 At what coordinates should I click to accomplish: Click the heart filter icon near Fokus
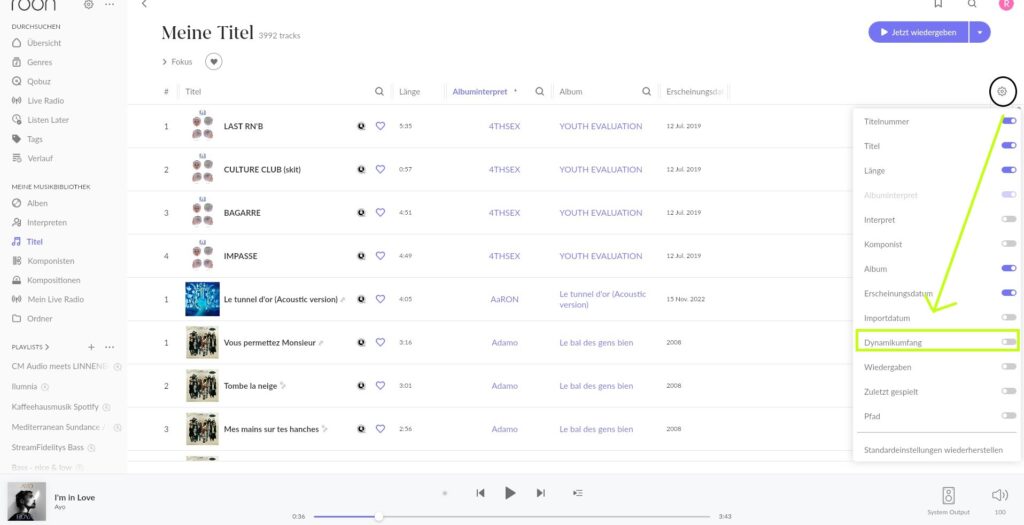(214, 61)
